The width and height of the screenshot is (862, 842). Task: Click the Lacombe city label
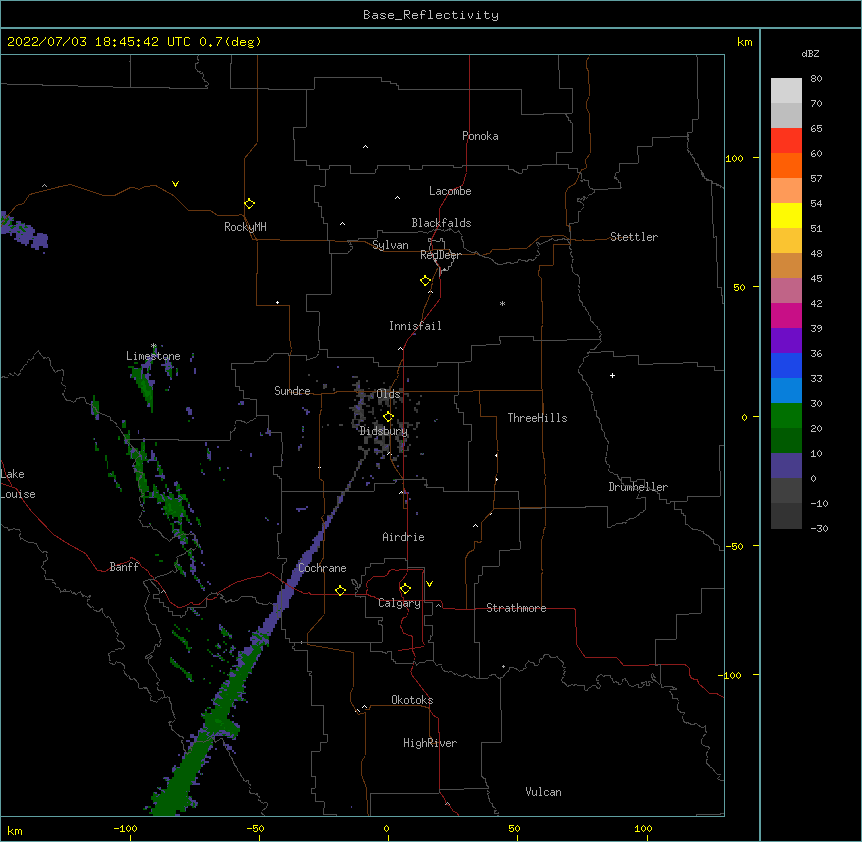click(450, 191)
